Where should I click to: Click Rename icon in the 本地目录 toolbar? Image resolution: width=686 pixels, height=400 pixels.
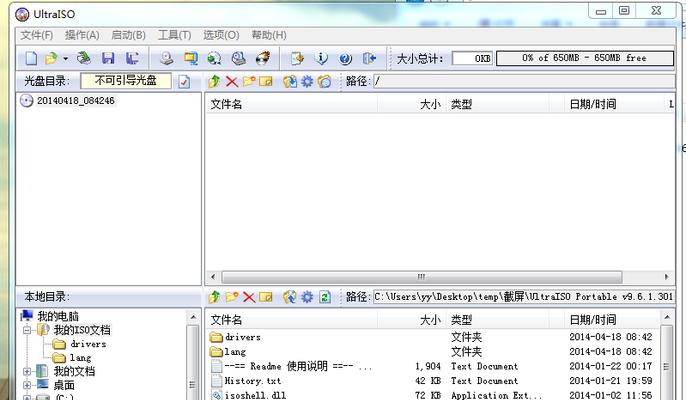[x=266, y=297]
